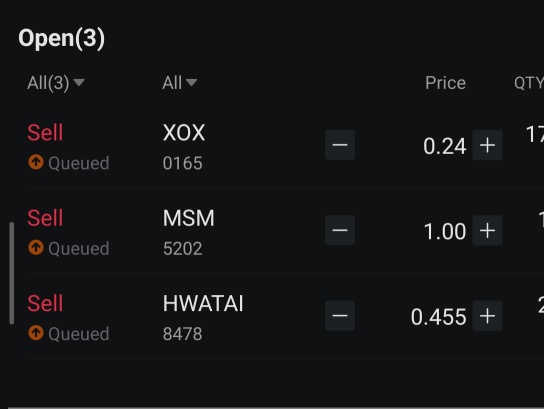Click the Price column header

pos(445,83)
